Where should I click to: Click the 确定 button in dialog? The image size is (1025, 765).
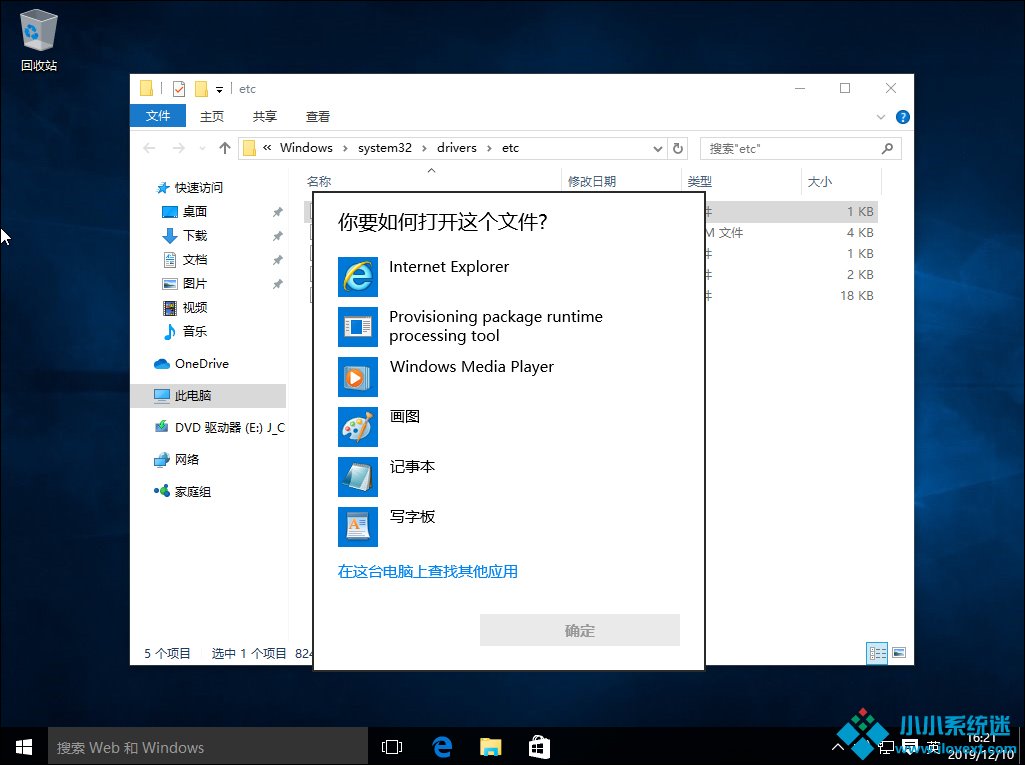(x=580, y=630)
